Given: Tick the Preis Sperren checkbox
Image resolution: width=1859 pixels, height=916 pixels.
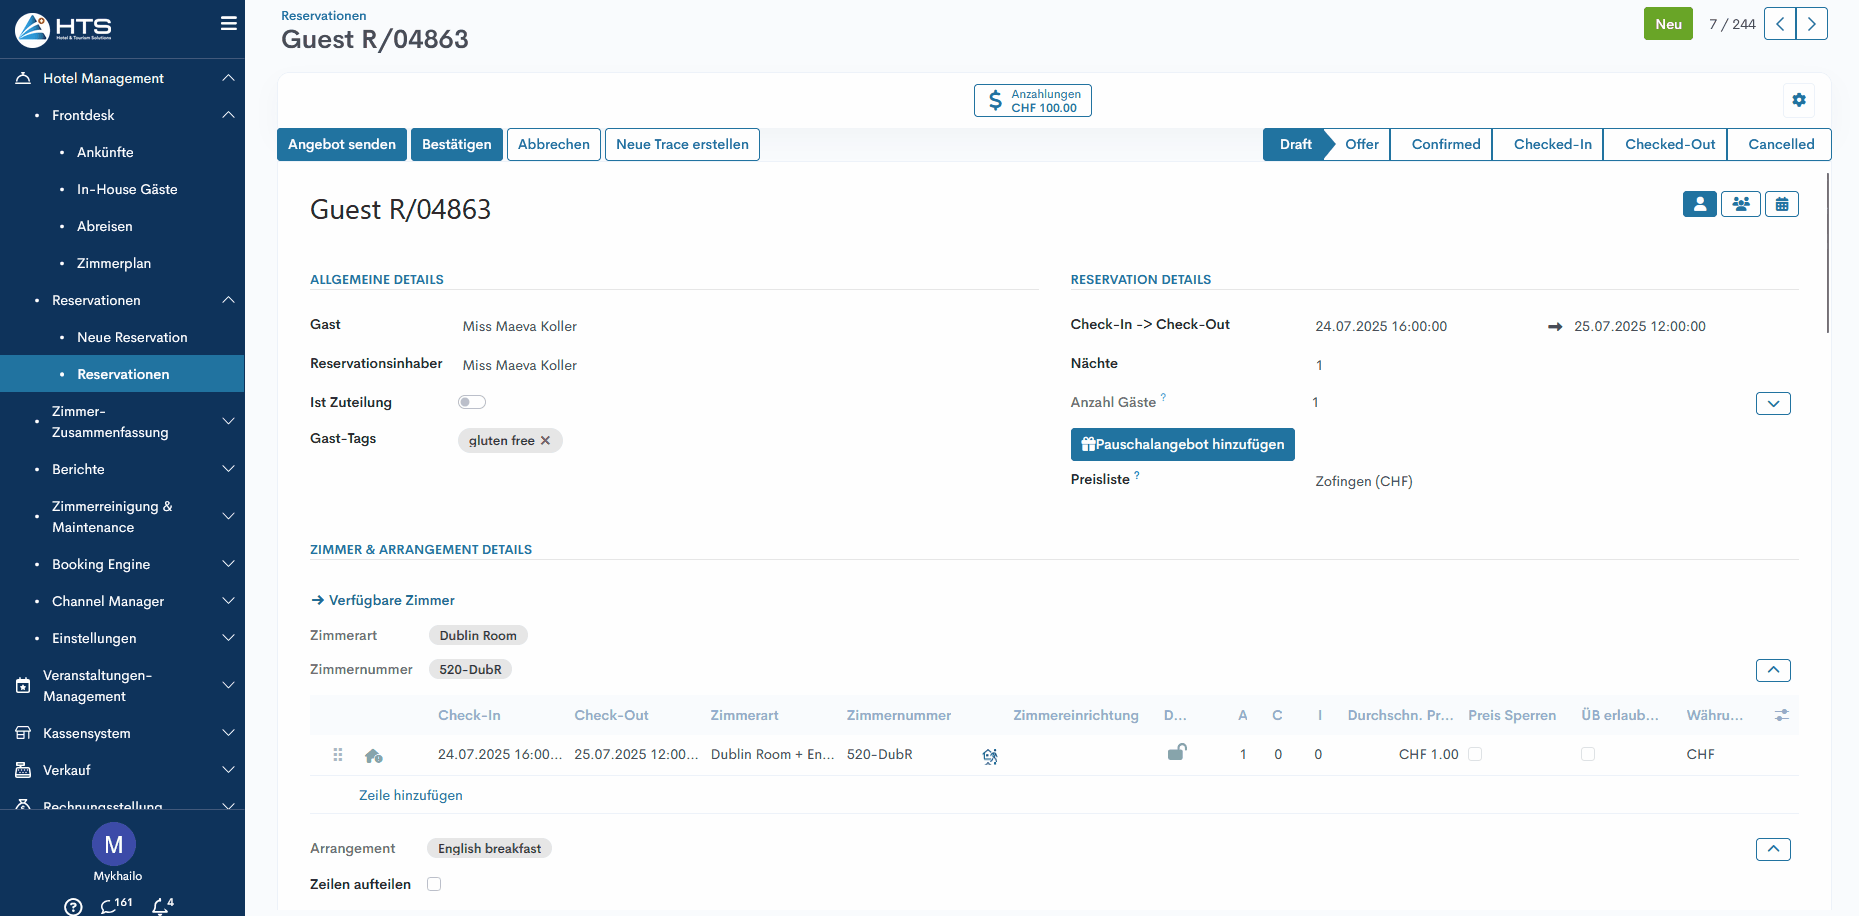Looking at the screenshot, I should (x=1475, y=754).
